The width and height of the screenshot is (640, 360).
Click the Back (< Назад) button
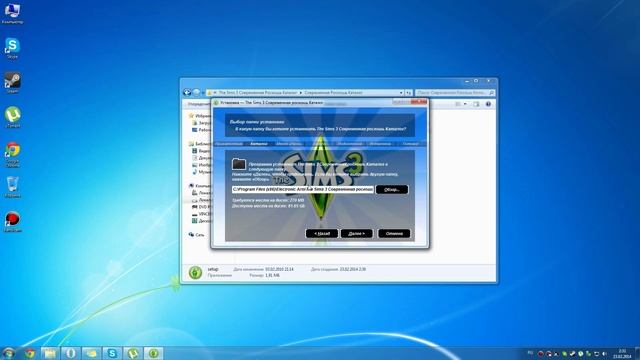click(322, 233)
